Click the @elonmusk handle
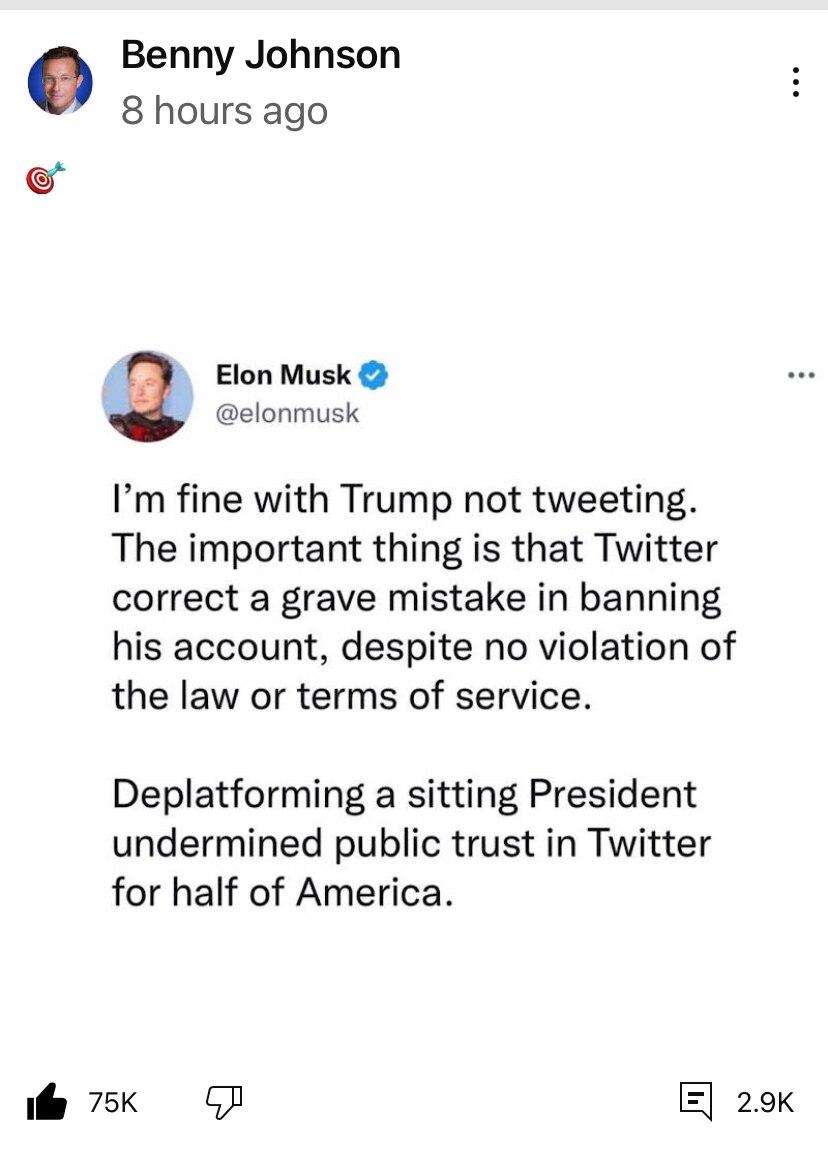Image resolution: width=828 pixels, height=1158 pixels. click(x=287, y=412)
